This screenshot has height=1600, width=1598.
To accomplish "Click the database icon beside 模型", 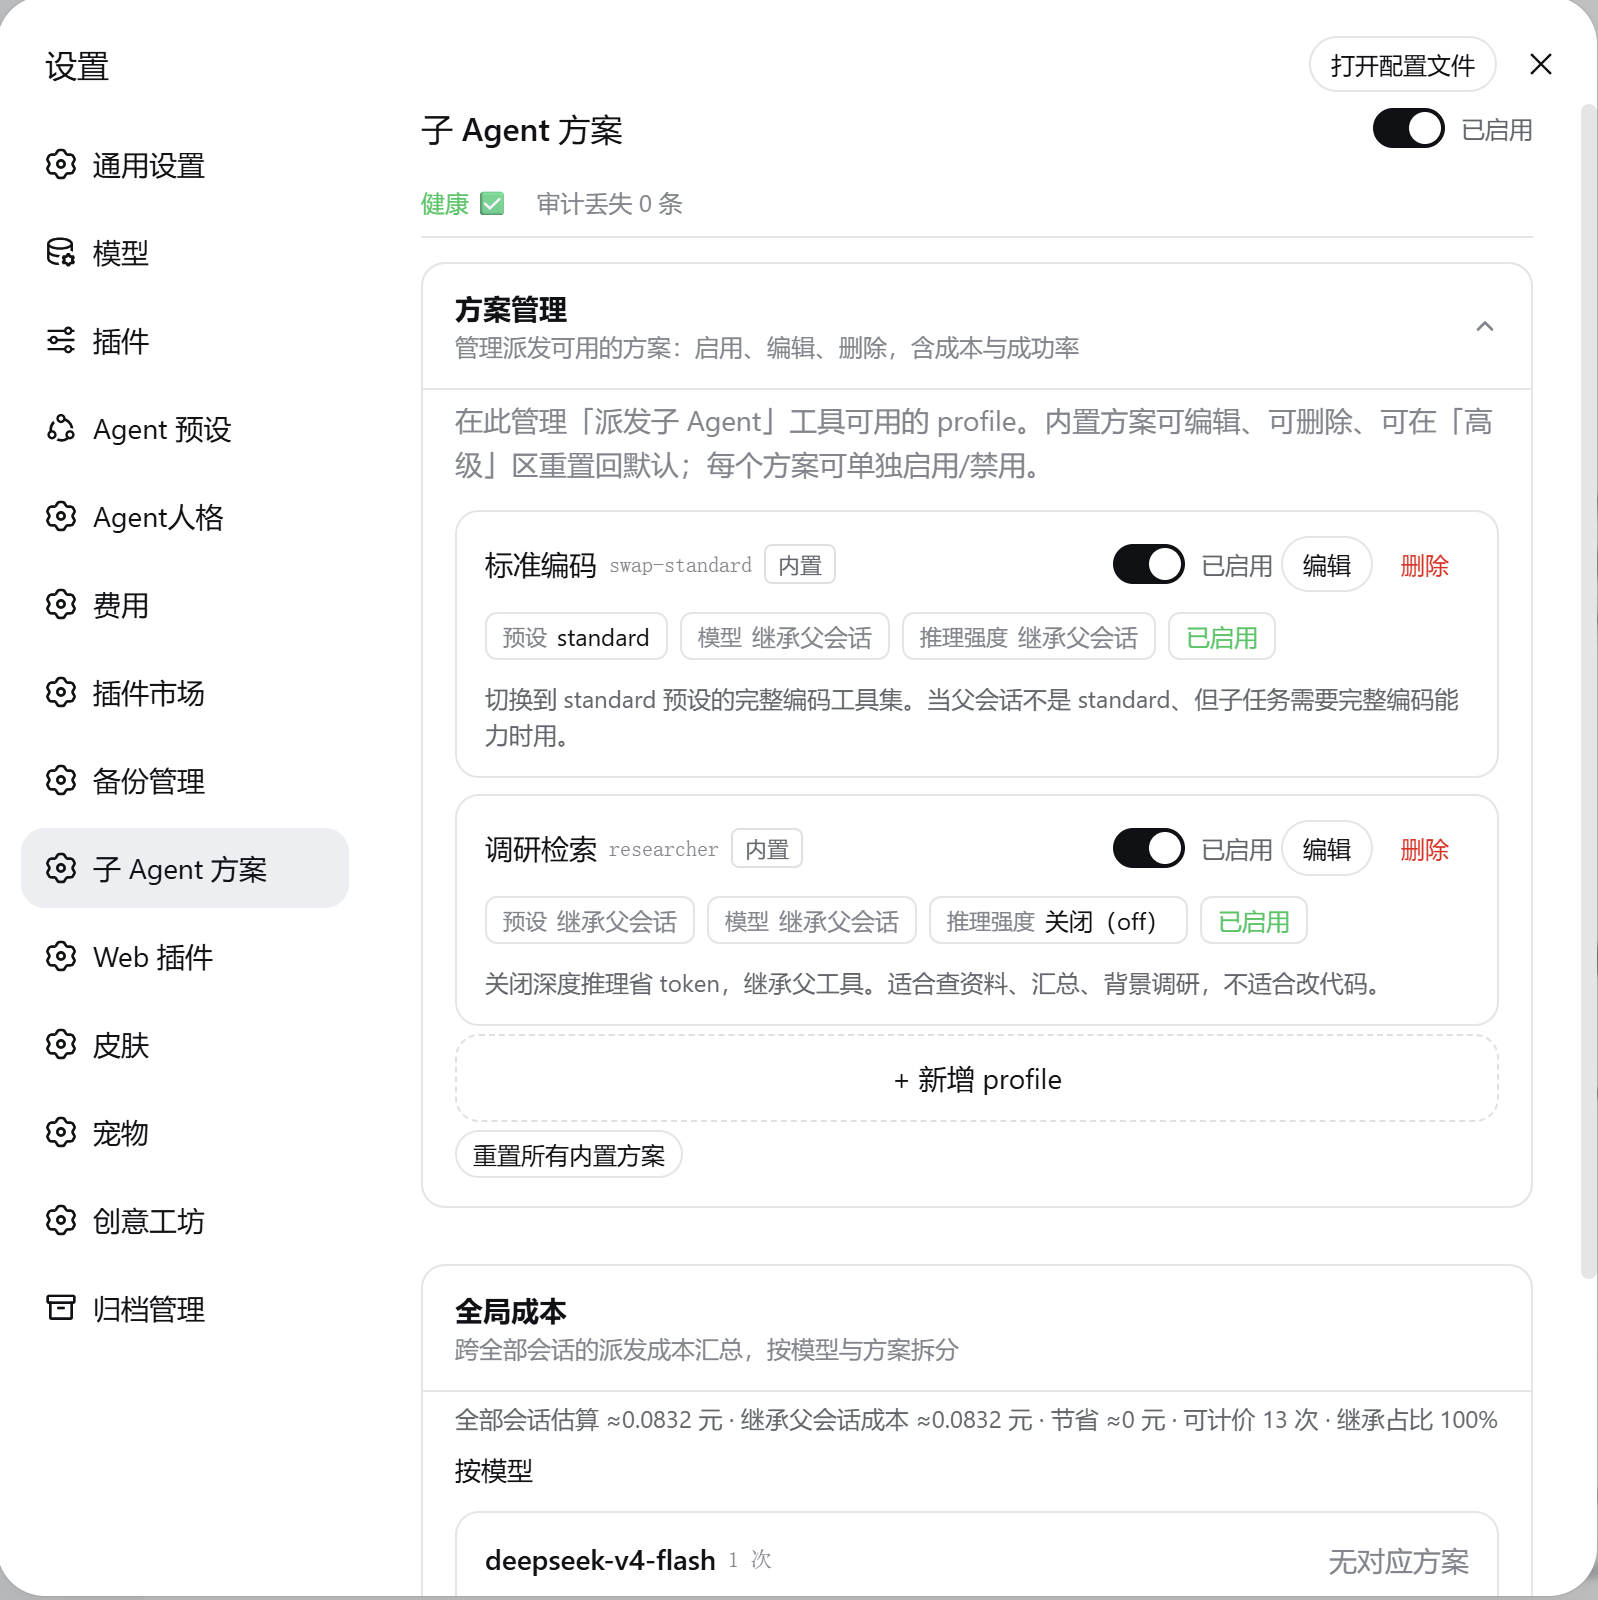I will coord(61,253).
